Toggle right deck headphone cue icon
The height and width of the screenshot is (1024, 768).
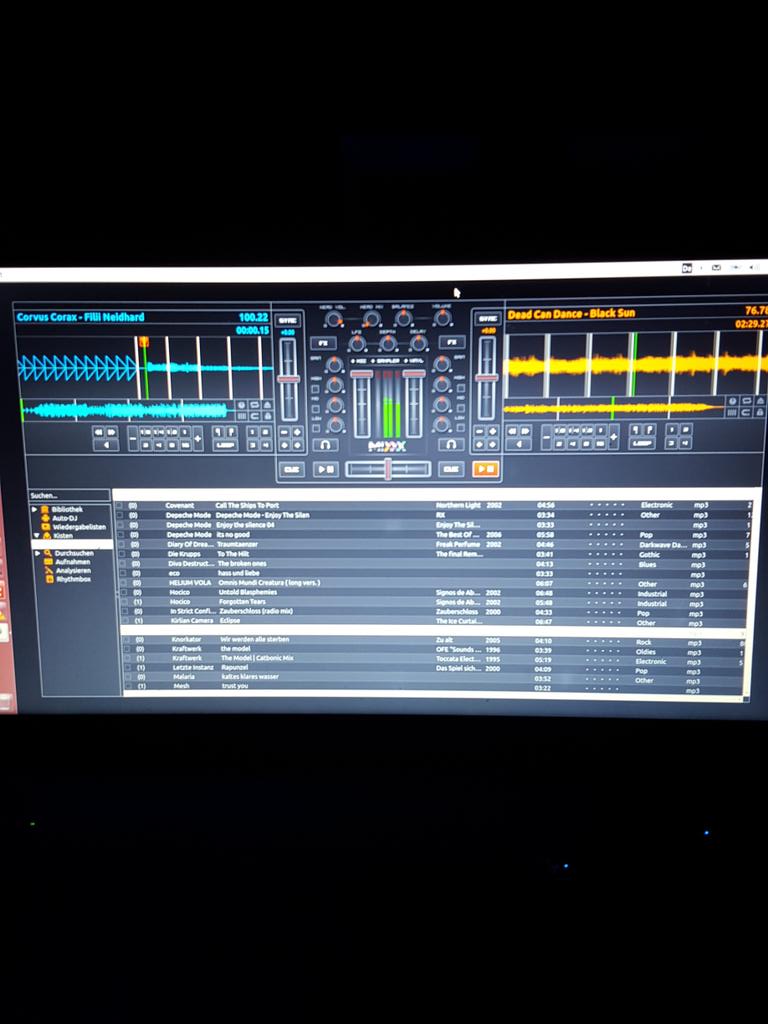coord(451,444)
